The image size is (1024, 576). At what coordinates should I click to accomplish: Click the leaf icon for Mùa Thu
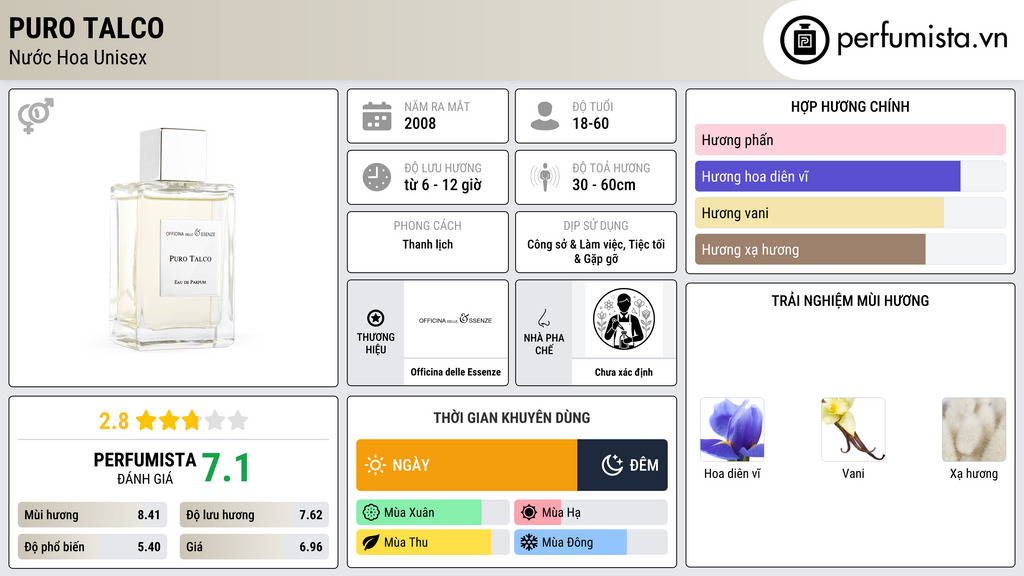pos(371,542)
